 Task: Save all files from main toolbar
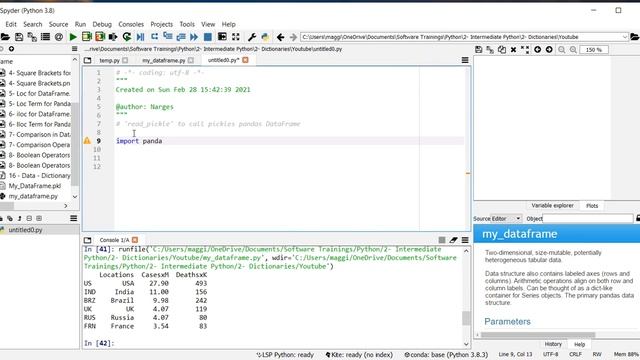32,37
